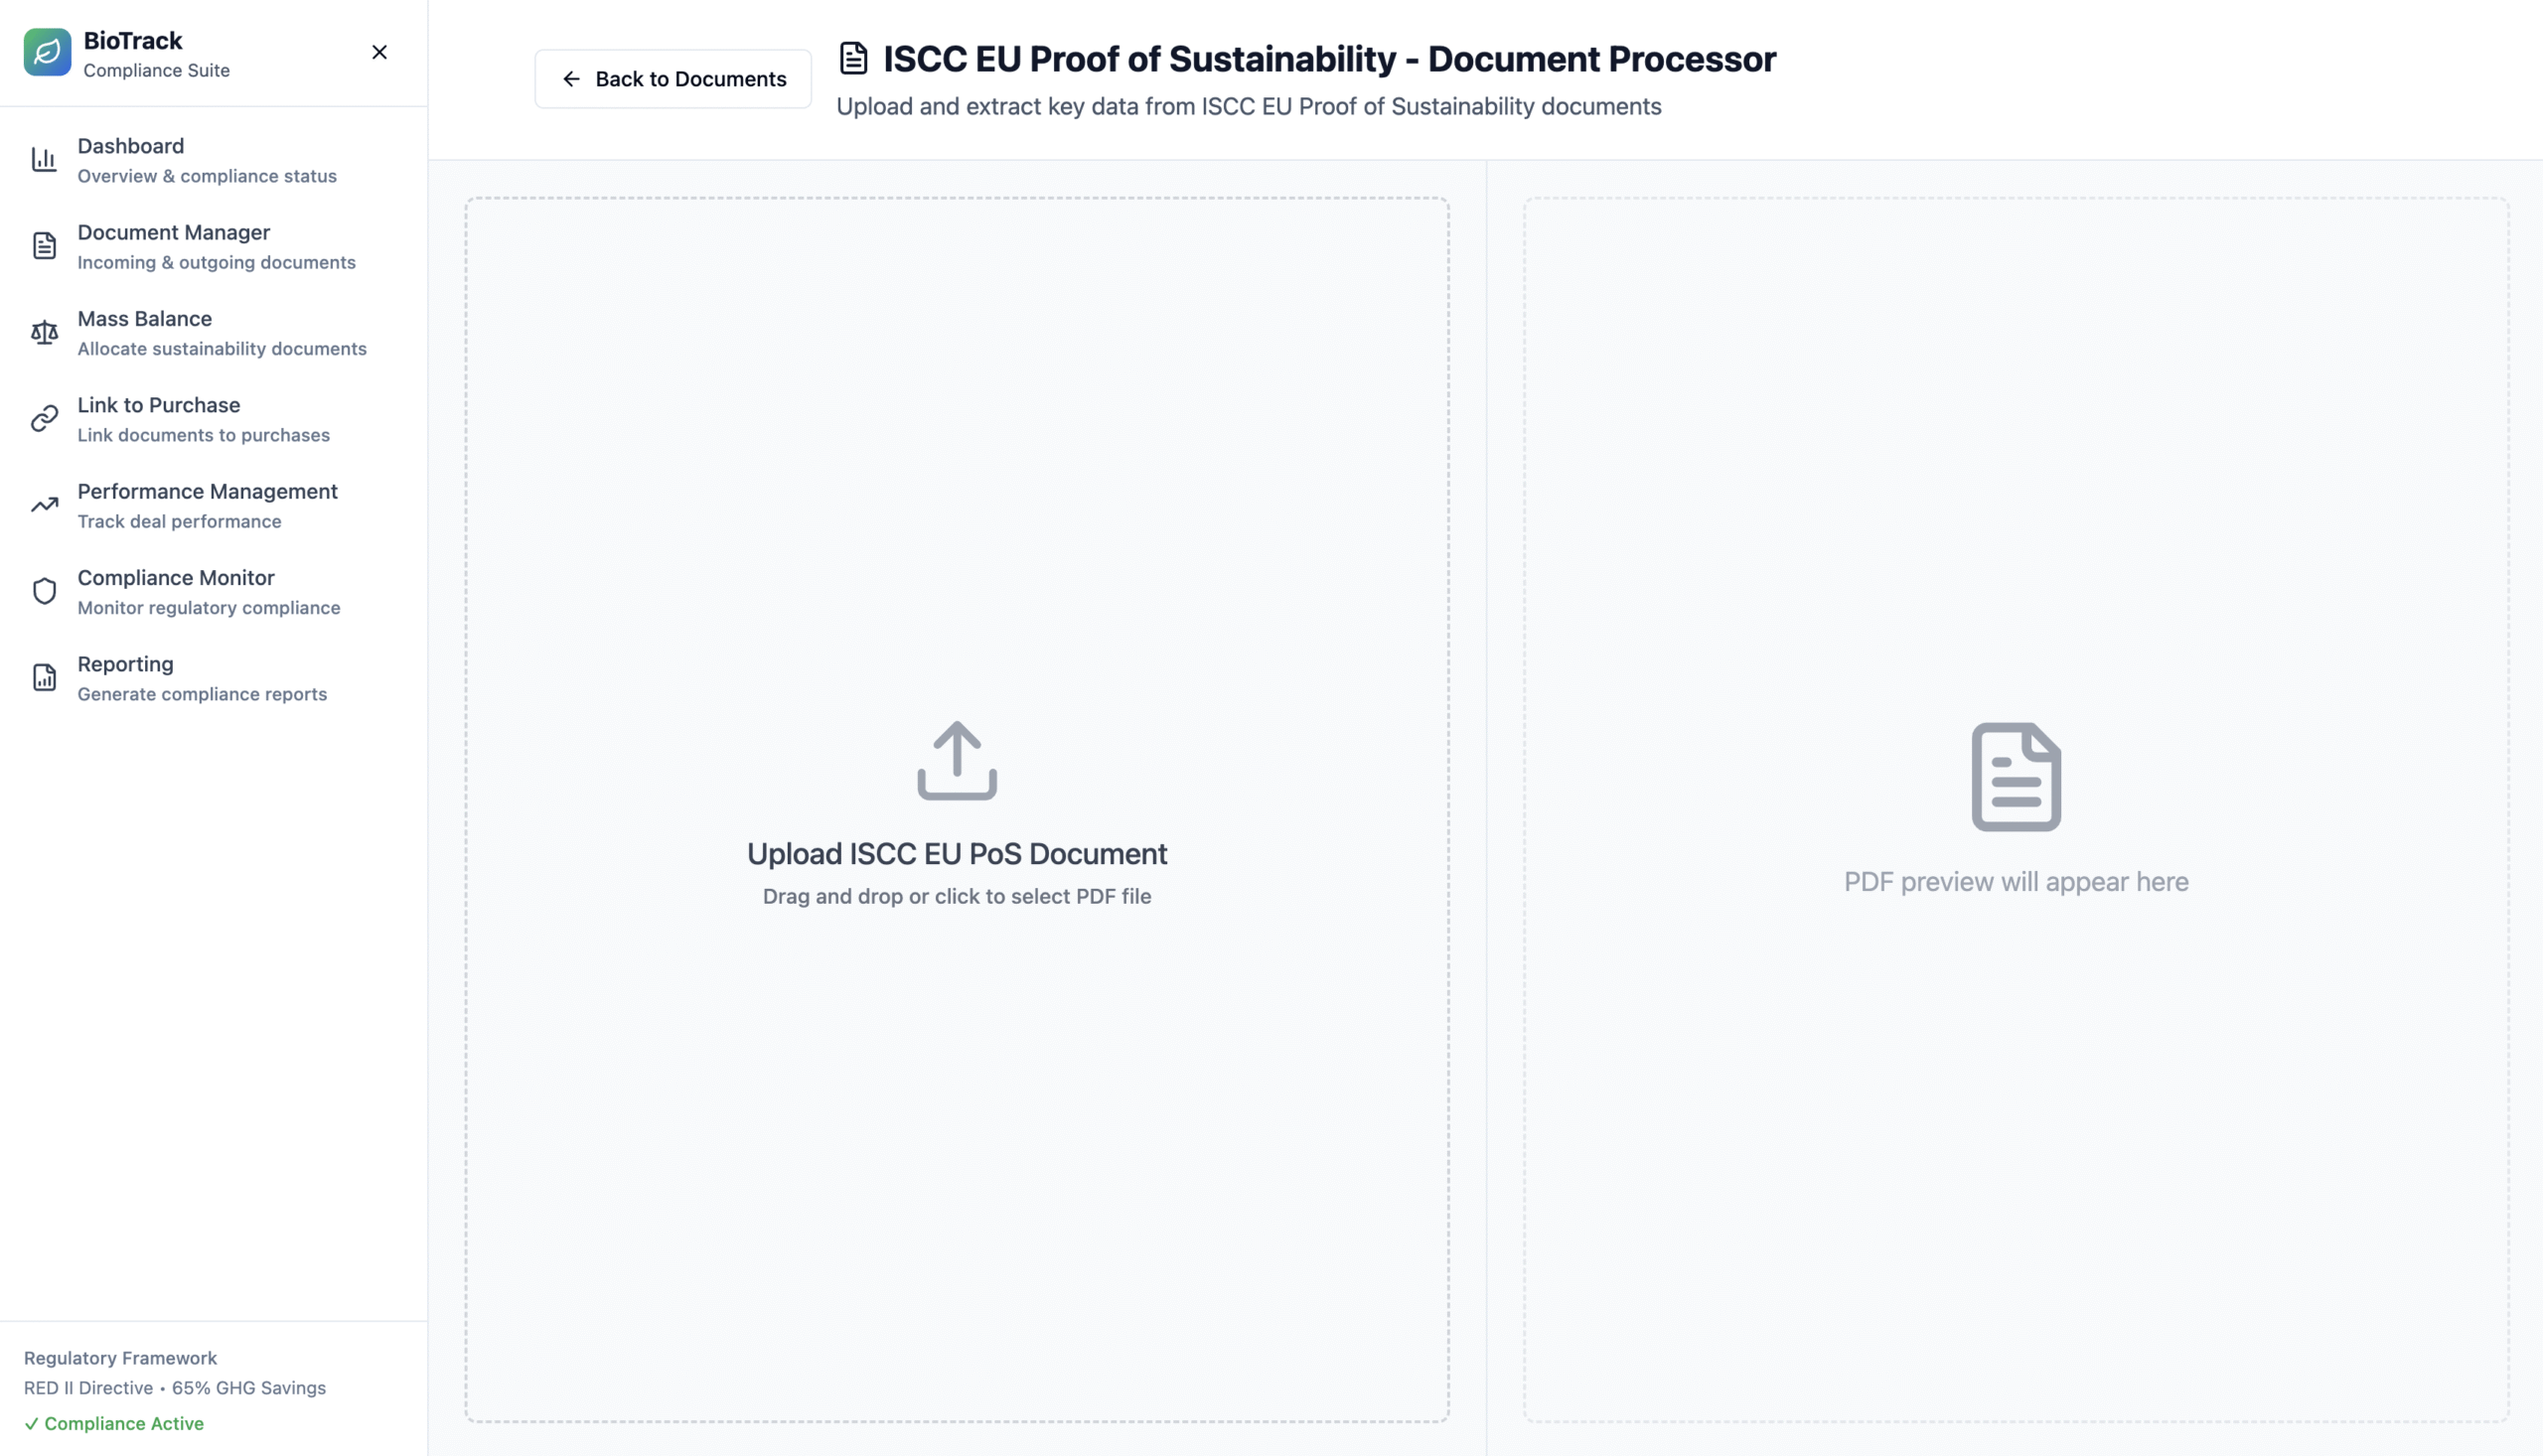Image resolution: width=2543 pixels, height=1456 pixels.
Task: Click the Mass Balance scales icon
Action: coord(44,332)
